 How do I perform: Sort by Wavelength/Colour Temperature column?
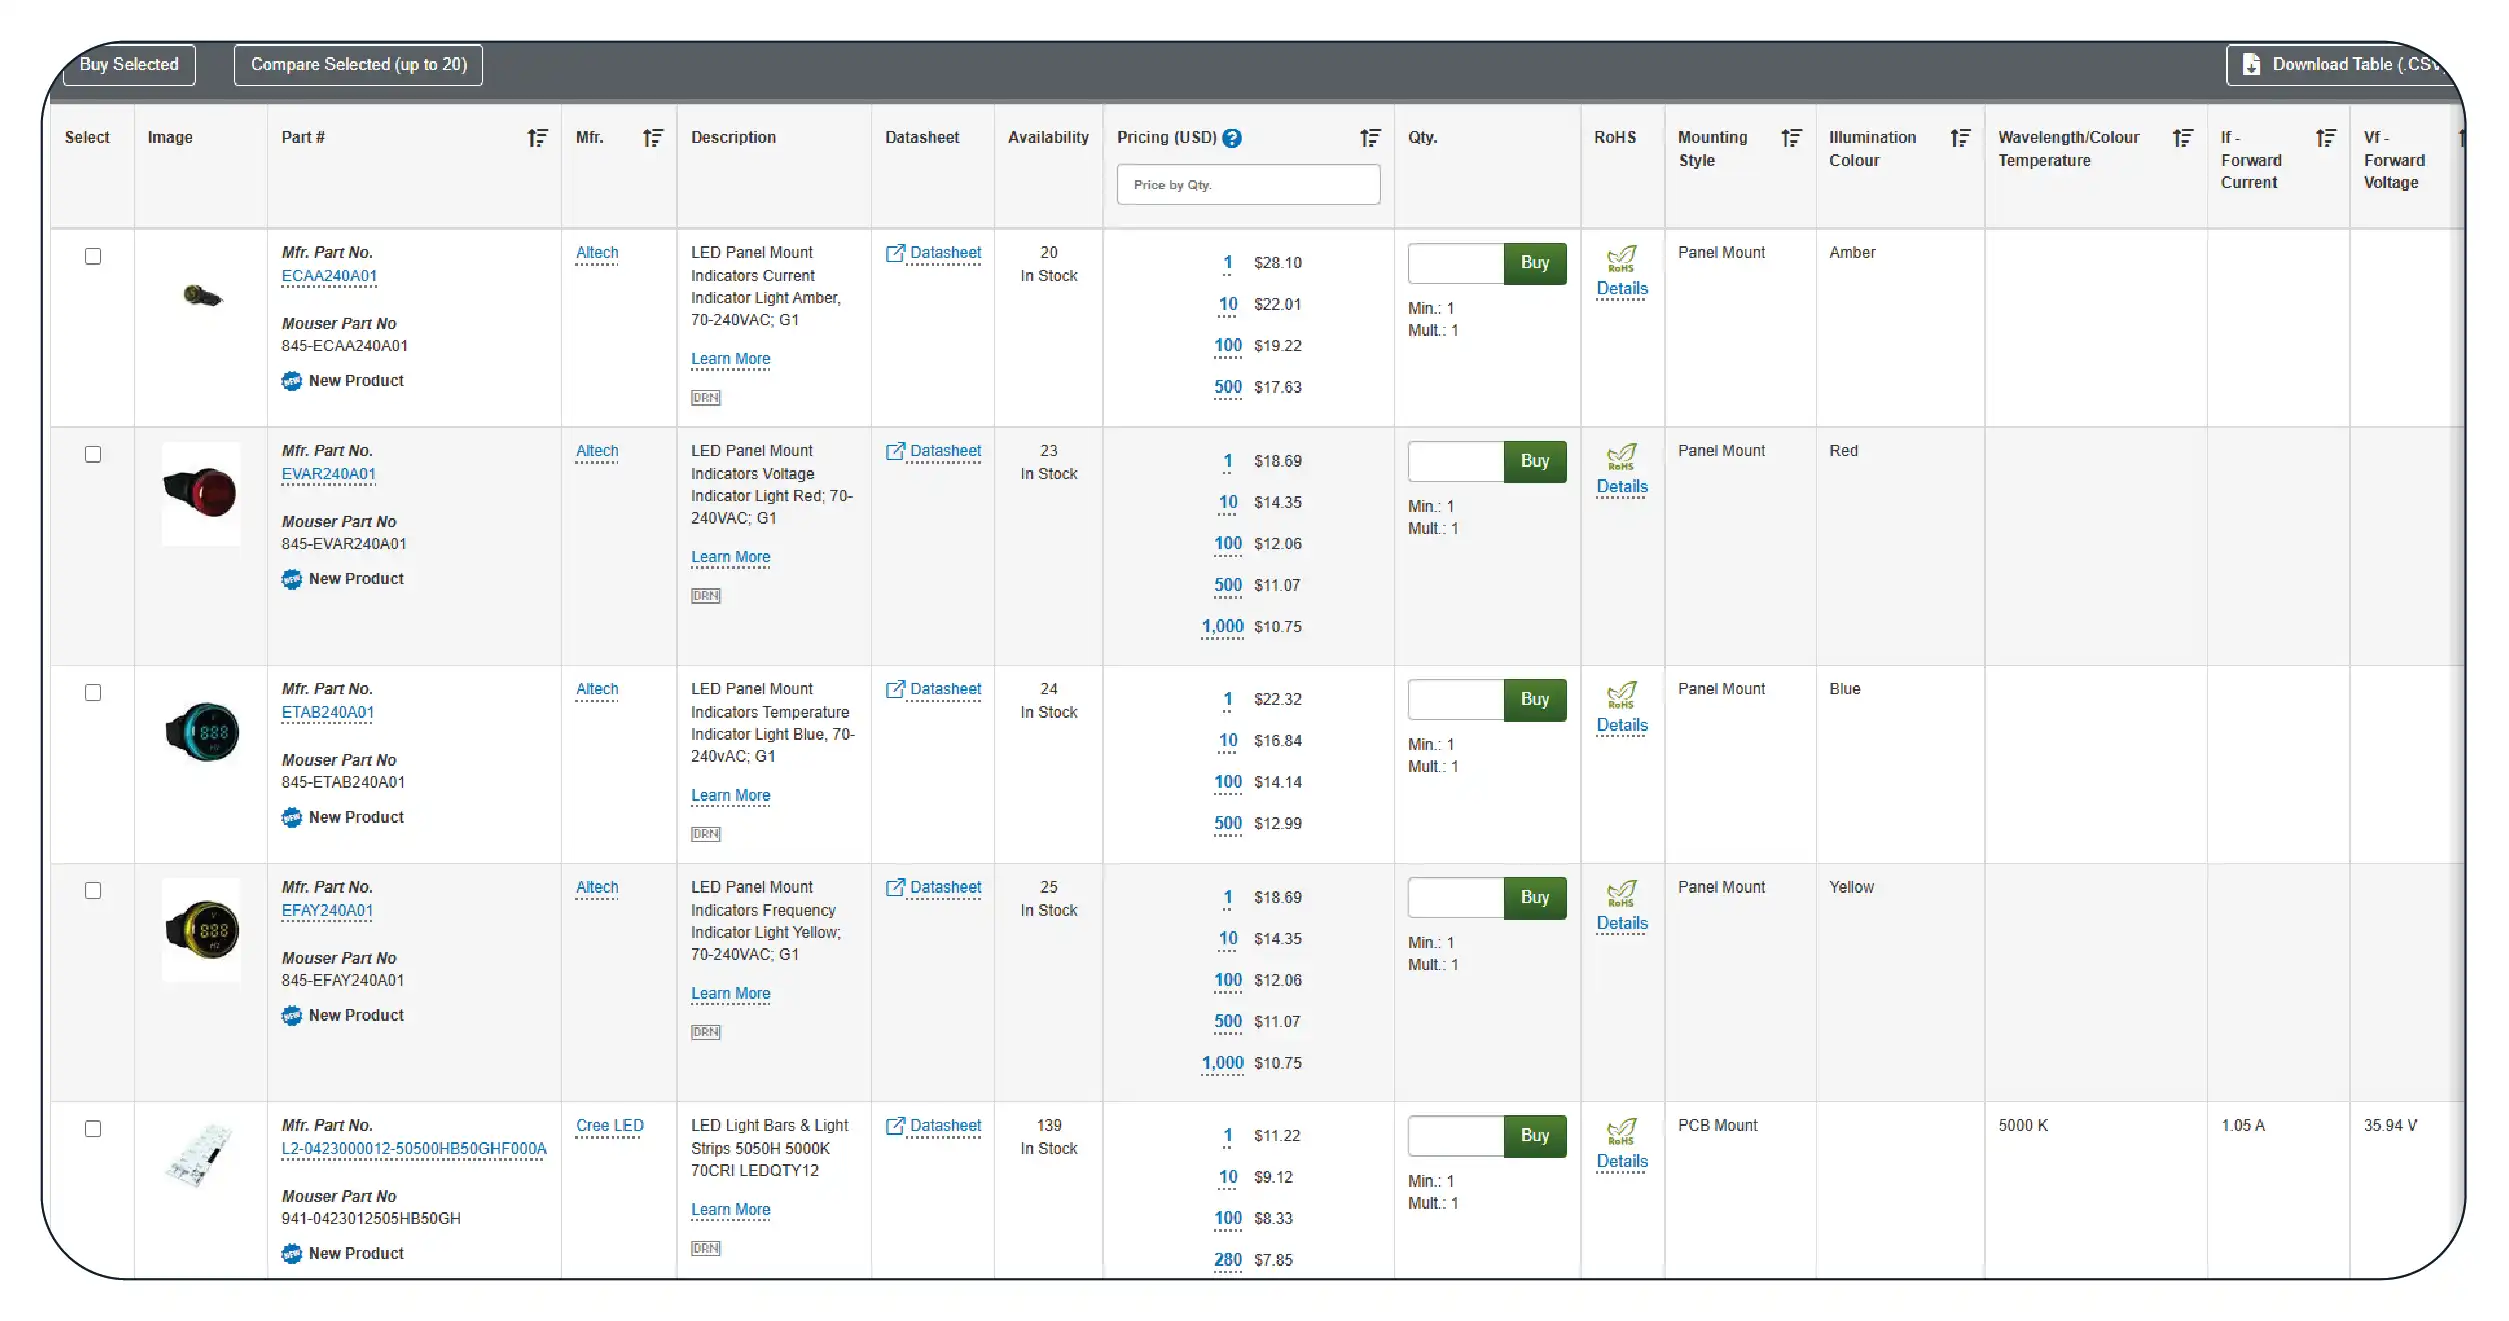(x=2182, y=138)
